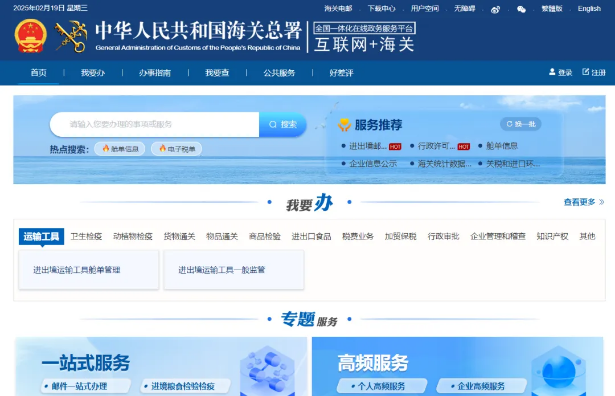The height and width of the screenshot is (396, 615).
Task: Click the 注册 register edit icon
Action: click(586, 72)
